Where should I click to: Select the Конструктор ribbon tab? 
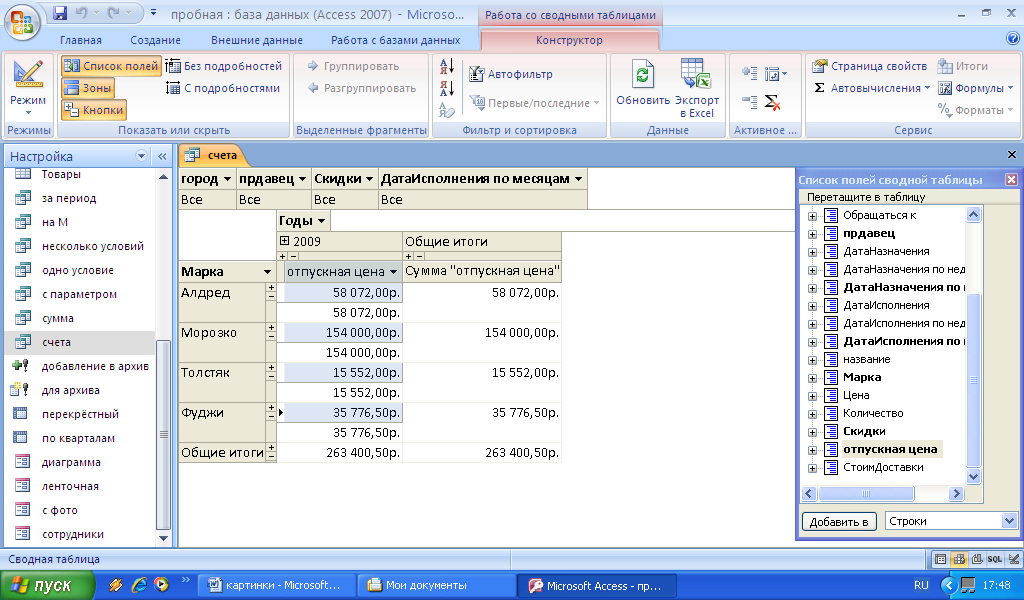coord(569,40)
